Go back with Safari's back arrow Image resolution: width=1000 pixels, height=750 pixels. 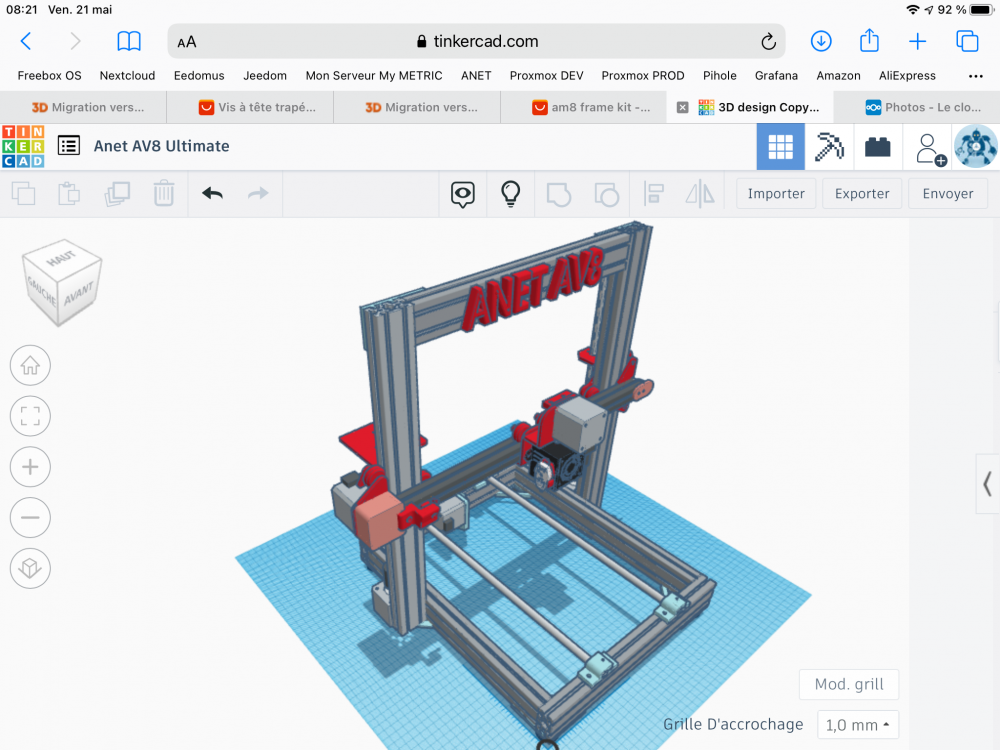(x=26, y=41)
